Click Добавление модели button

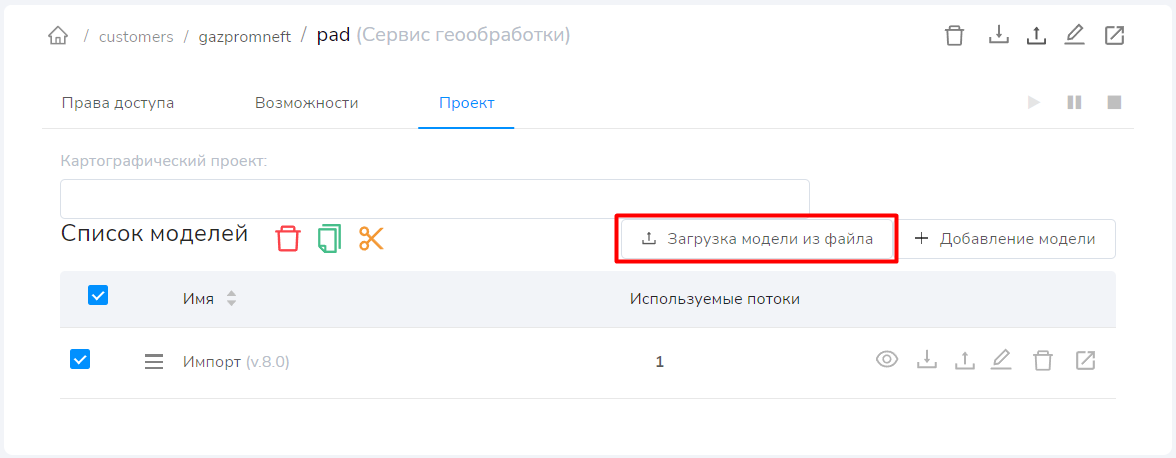1004,239
